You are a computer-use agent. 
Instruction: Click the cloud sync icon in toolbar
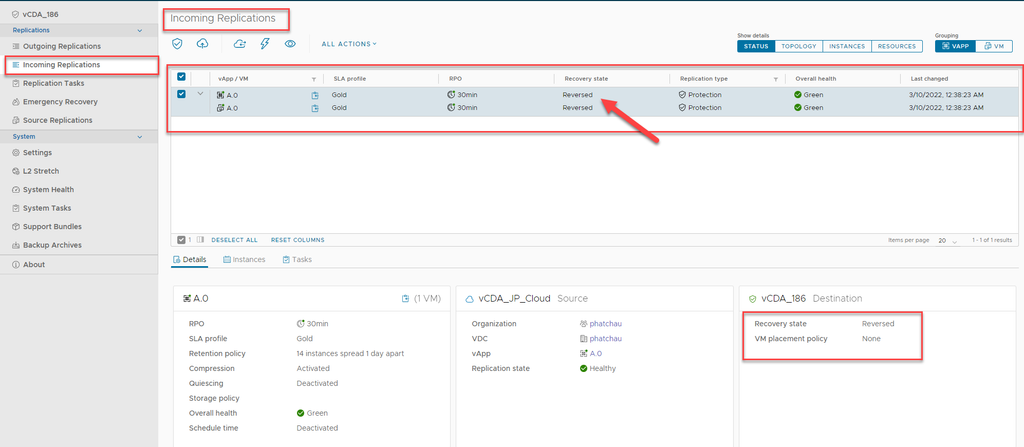coord(240,44)
